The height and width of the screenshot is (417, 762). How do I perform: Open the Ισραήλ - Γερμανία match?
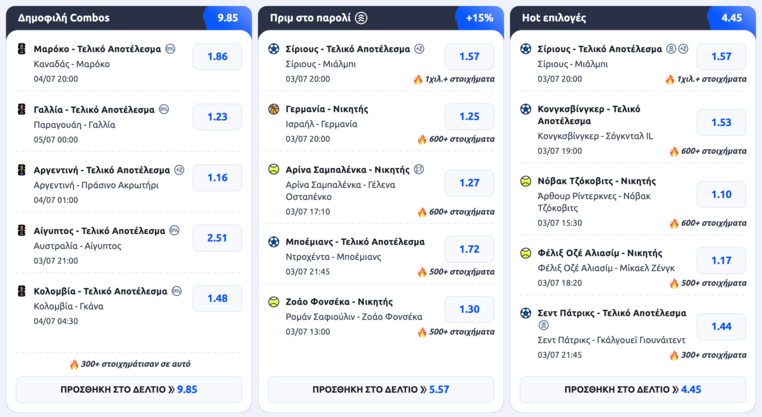tap(321, 124)
